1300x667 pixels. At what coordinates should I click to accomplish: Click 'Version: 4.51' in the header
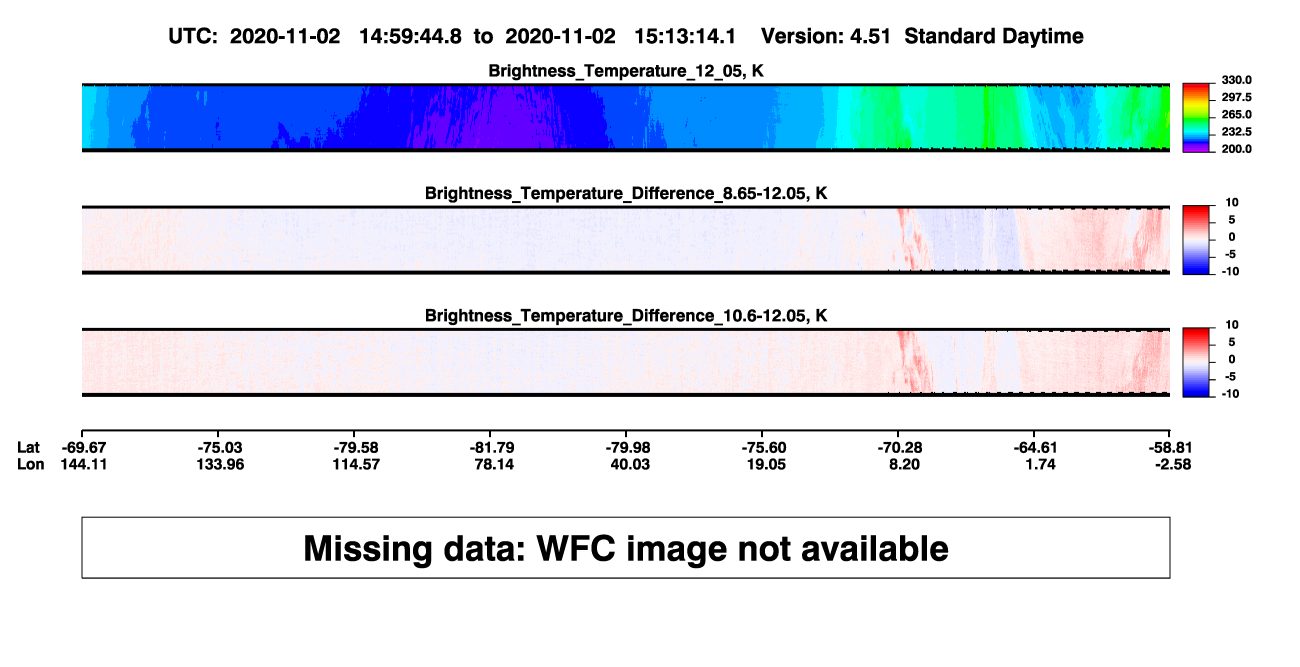pos(828,36)
